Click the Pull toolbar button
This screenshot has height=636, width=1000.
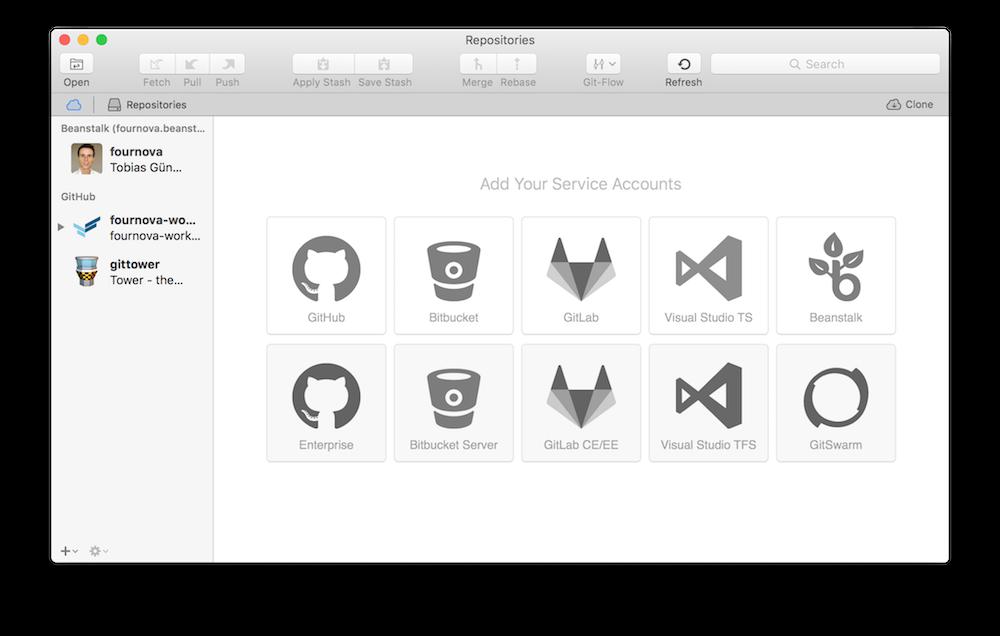tap(192, 64)
